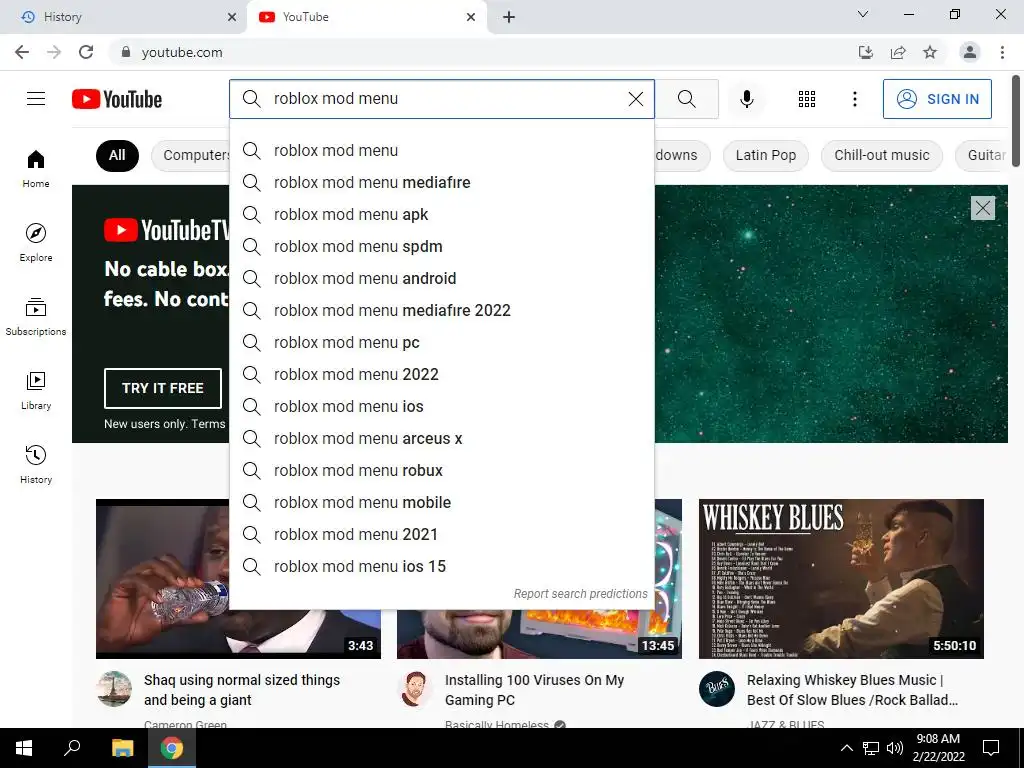Click the magnifier search submit button
The image size is (1024, 768).
point(686,99)
